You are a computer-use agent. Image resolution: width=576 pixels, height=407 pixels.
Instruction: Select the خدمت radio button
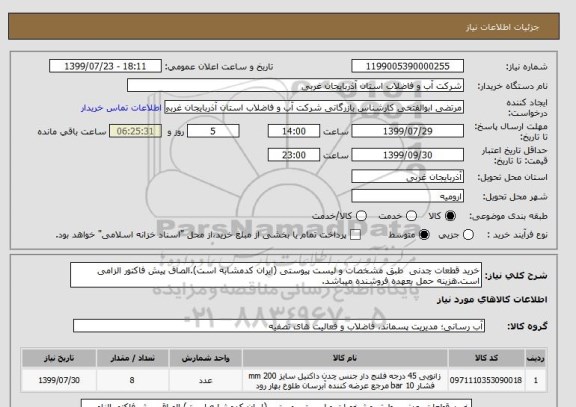pos(411,216)
